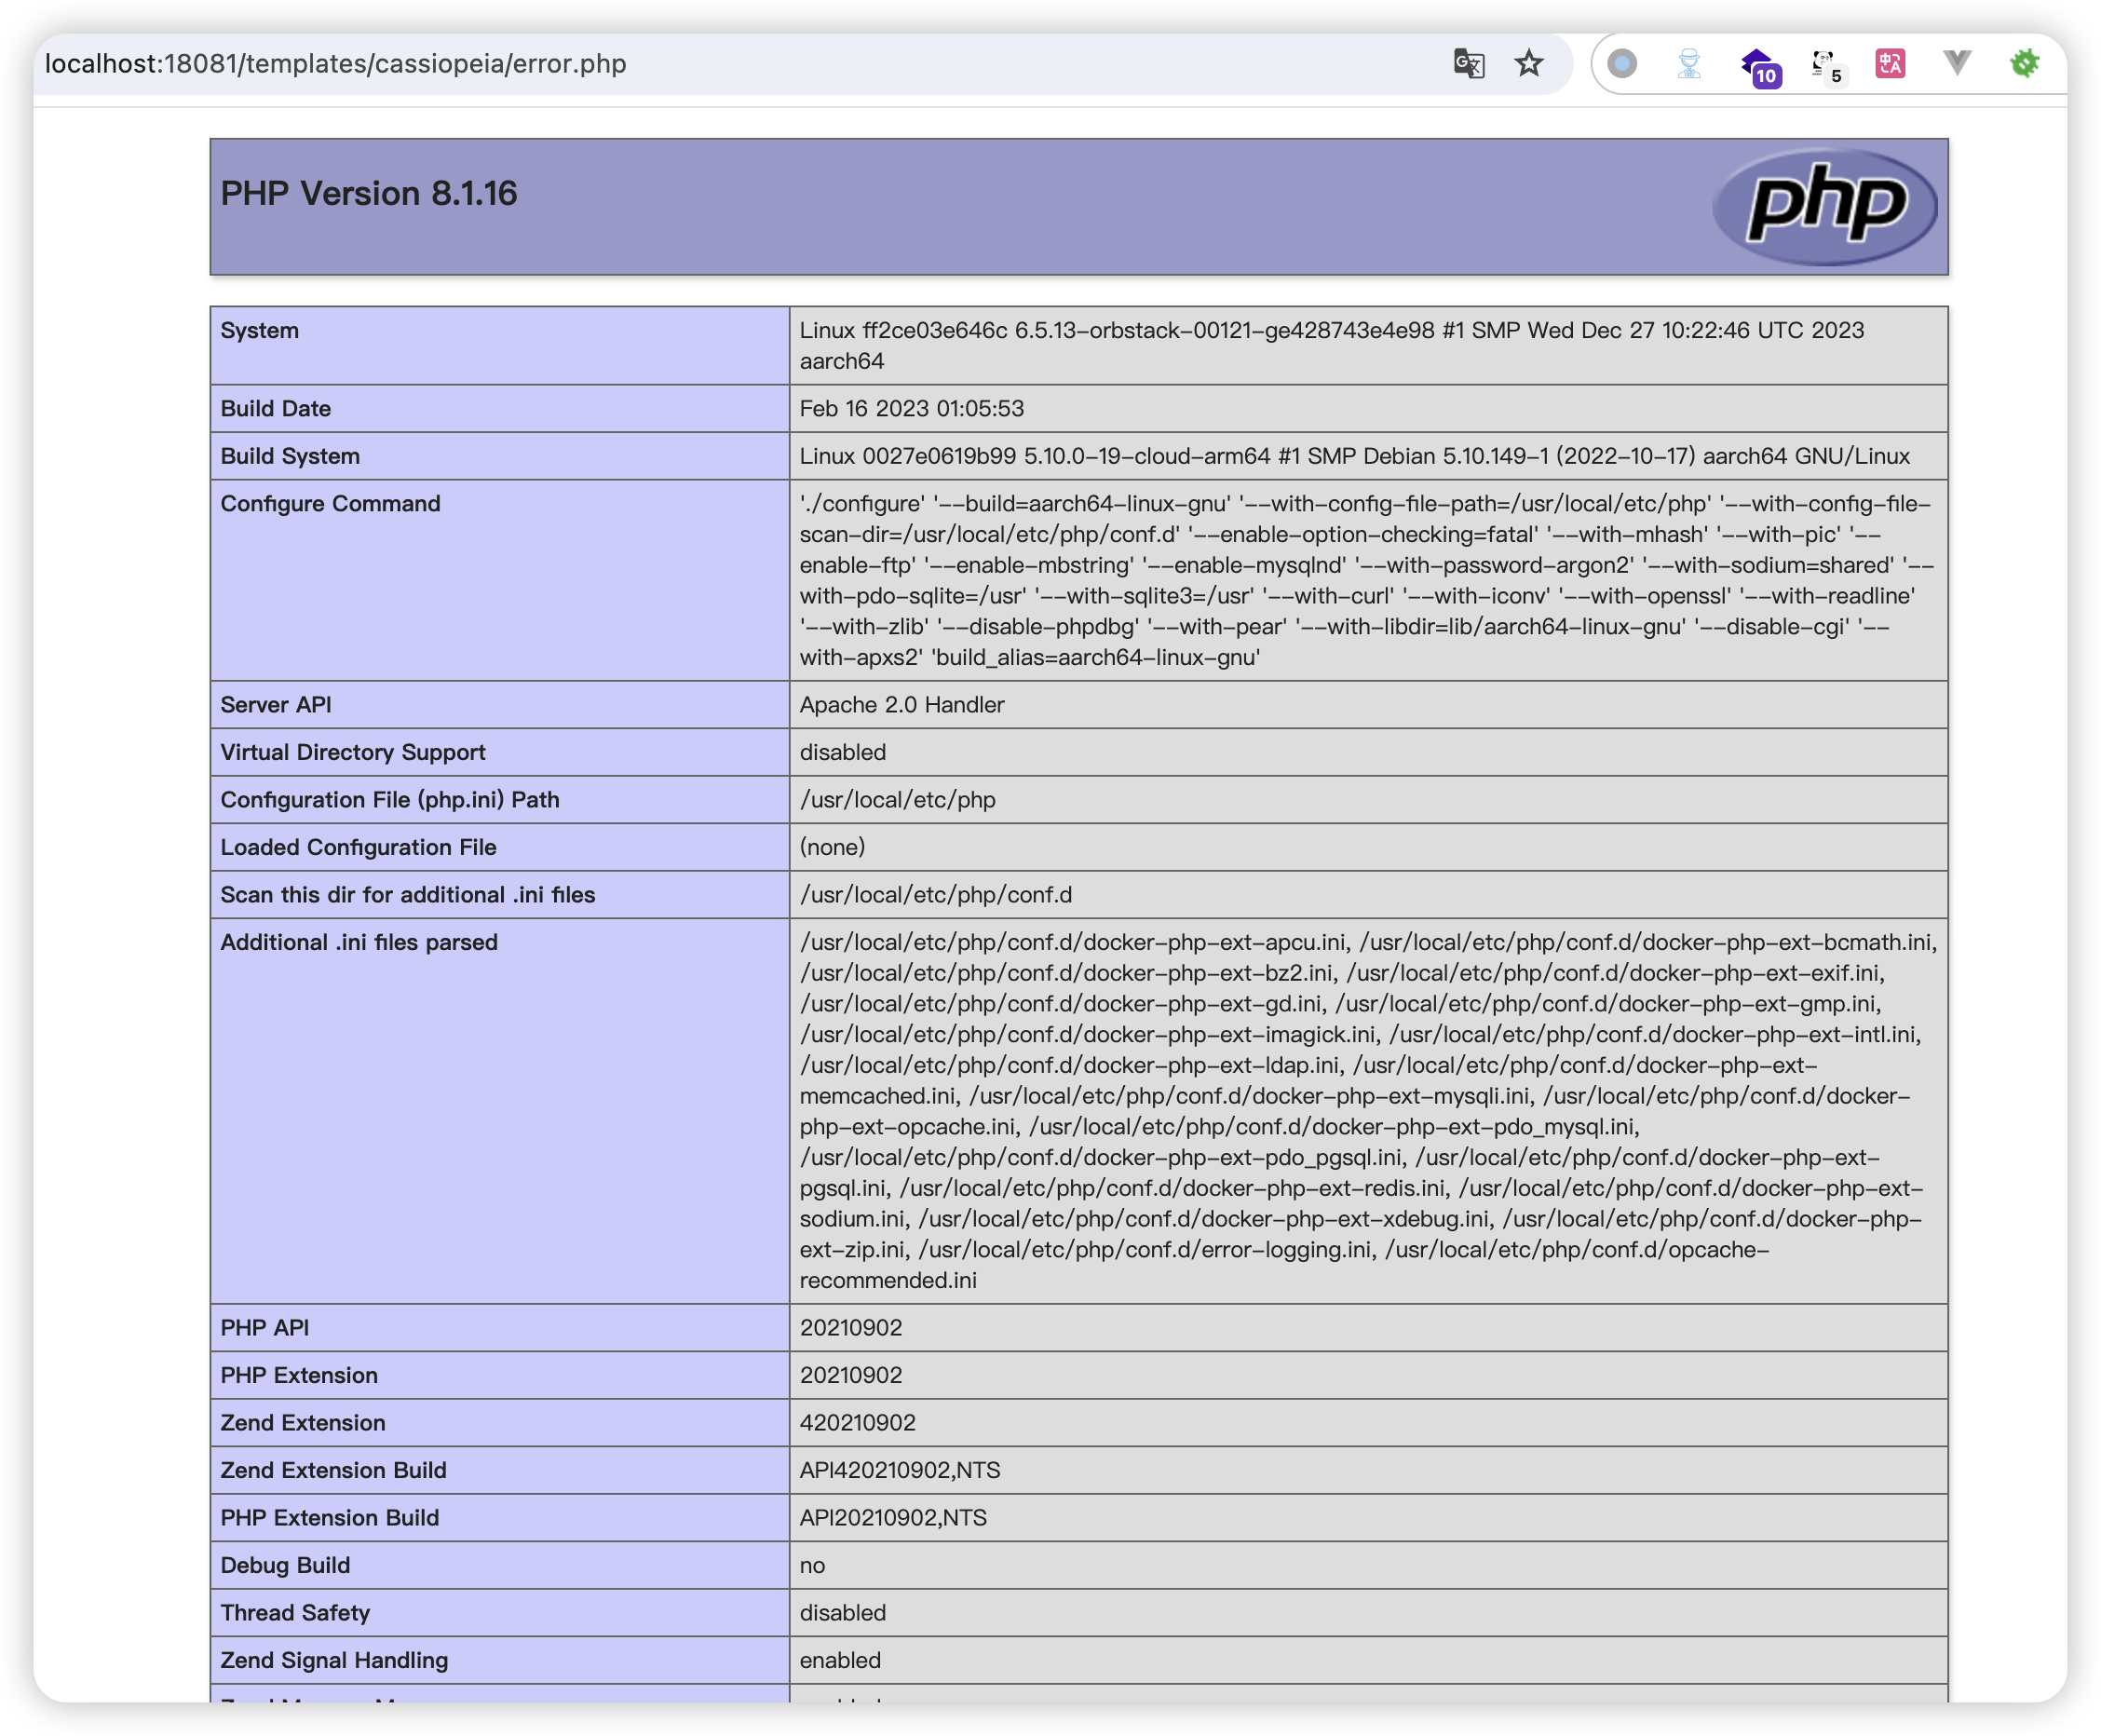Click the 'Thread Safety' row label

click(295, 1612)
